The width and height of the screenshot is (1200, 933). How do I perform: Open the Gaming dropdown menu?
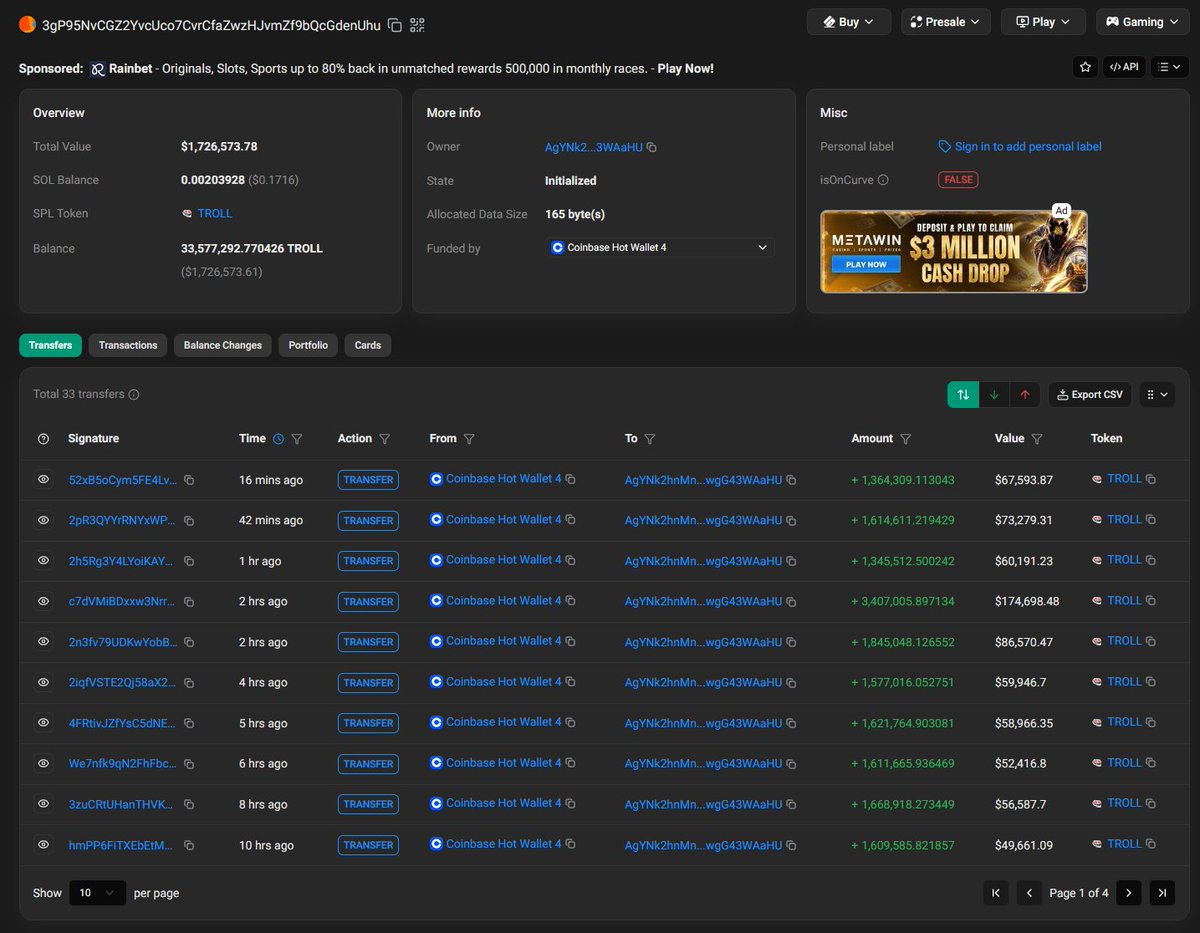tap(1142, 22)
